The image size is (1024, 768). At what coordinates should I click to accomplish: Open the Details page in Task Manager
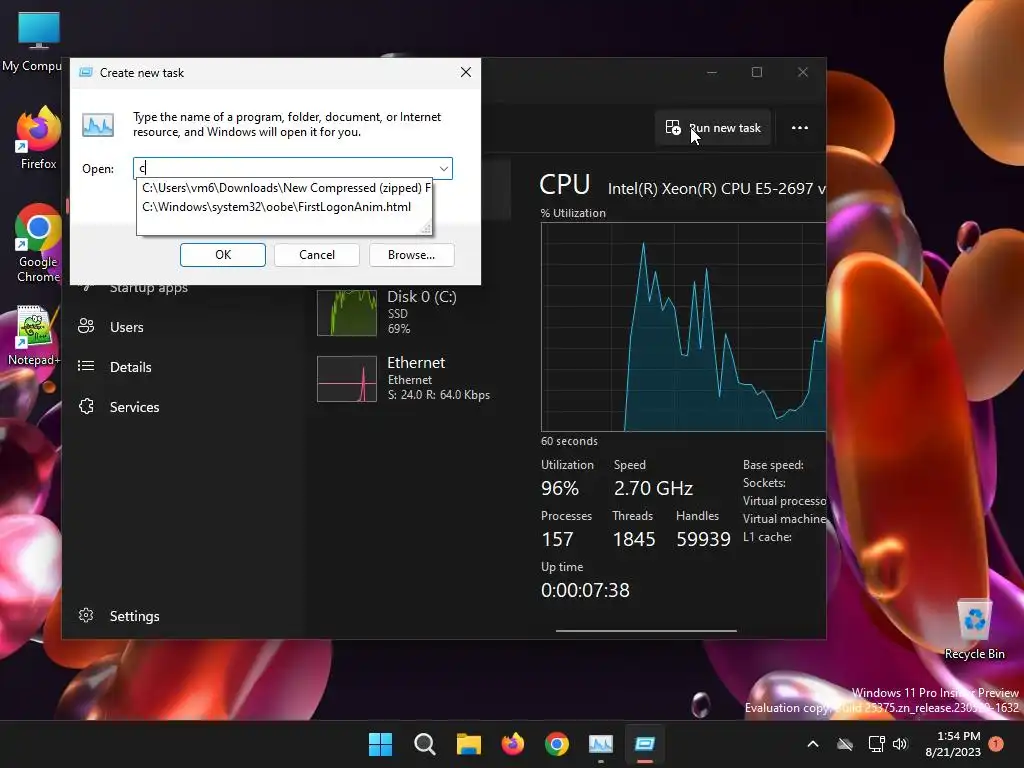[131, 367]
